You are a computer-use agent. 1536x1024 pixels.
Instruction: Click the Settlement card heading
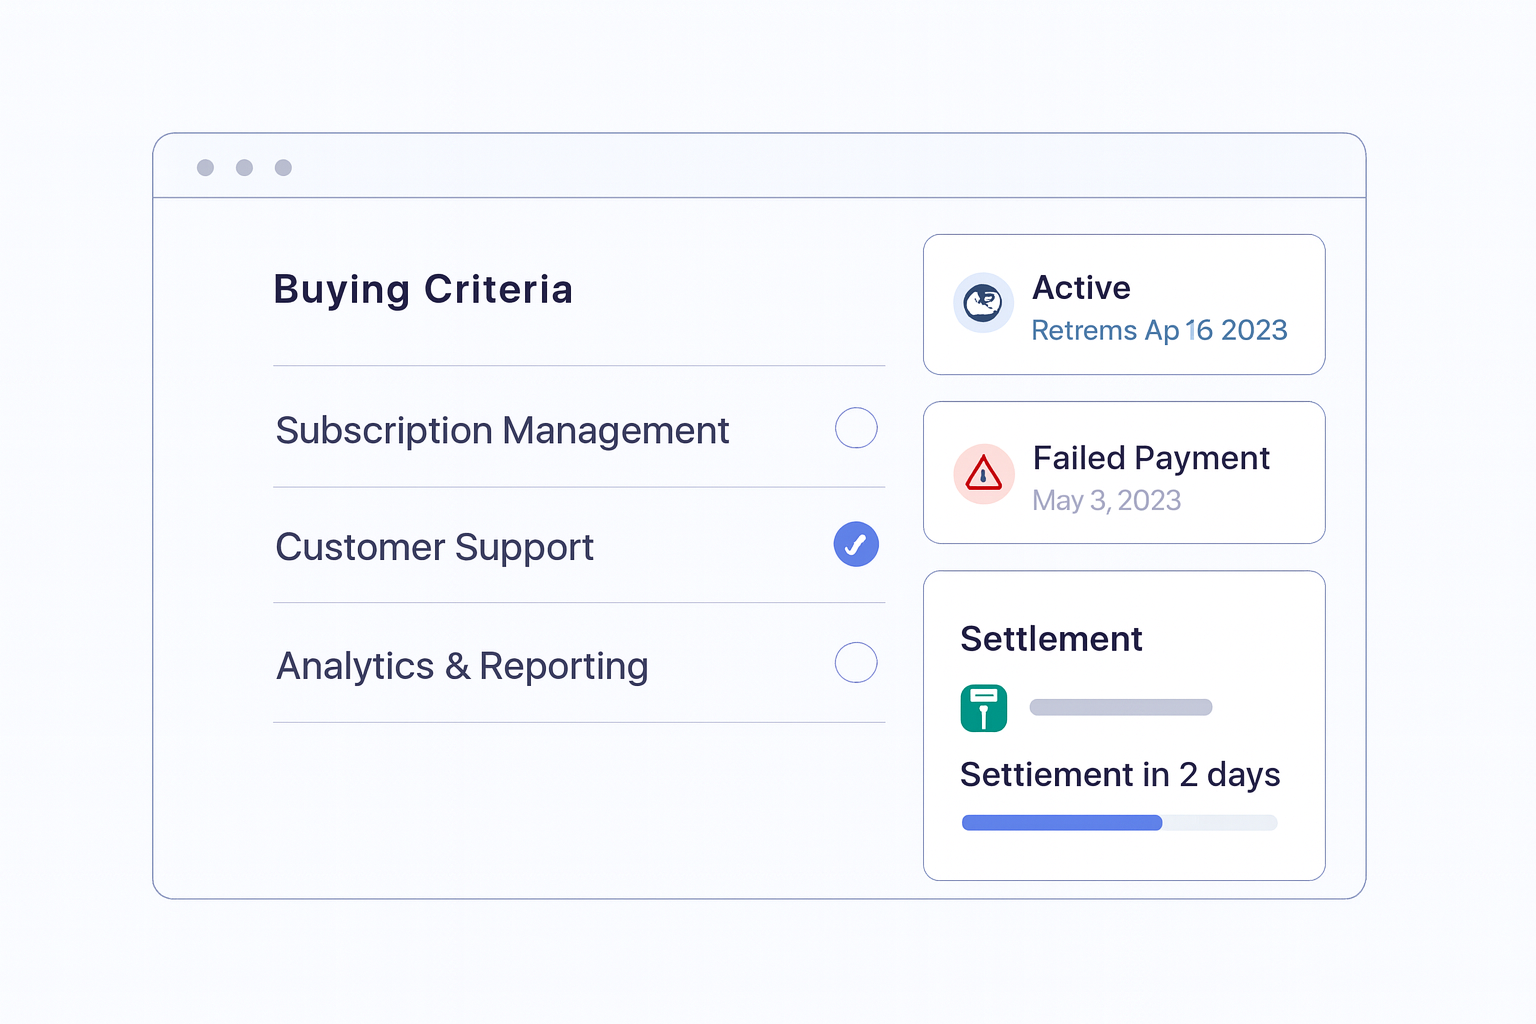tap(1051, 639)
